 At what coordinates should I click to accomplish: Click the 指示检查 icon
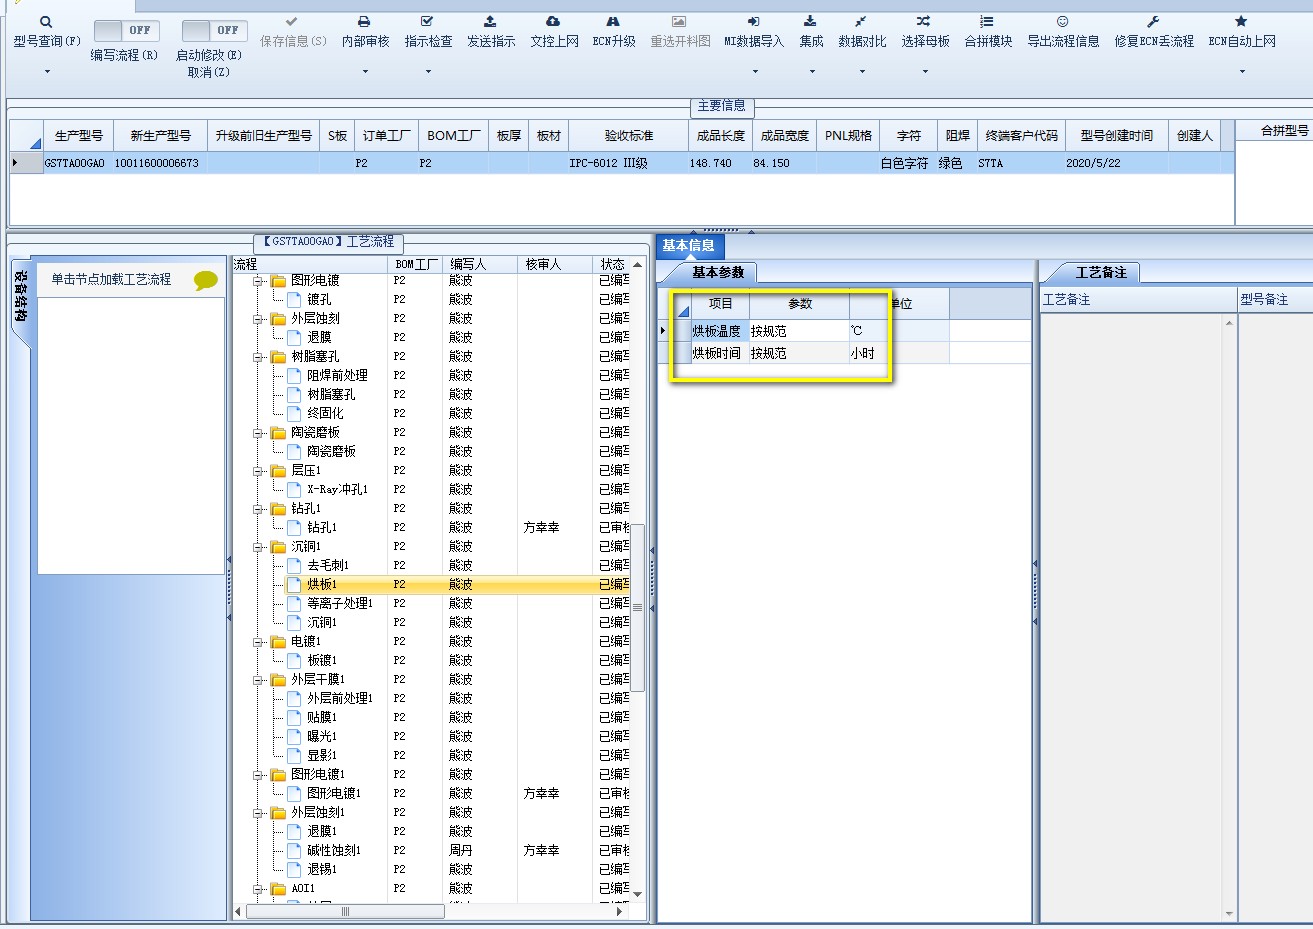(x=428, y=21)
